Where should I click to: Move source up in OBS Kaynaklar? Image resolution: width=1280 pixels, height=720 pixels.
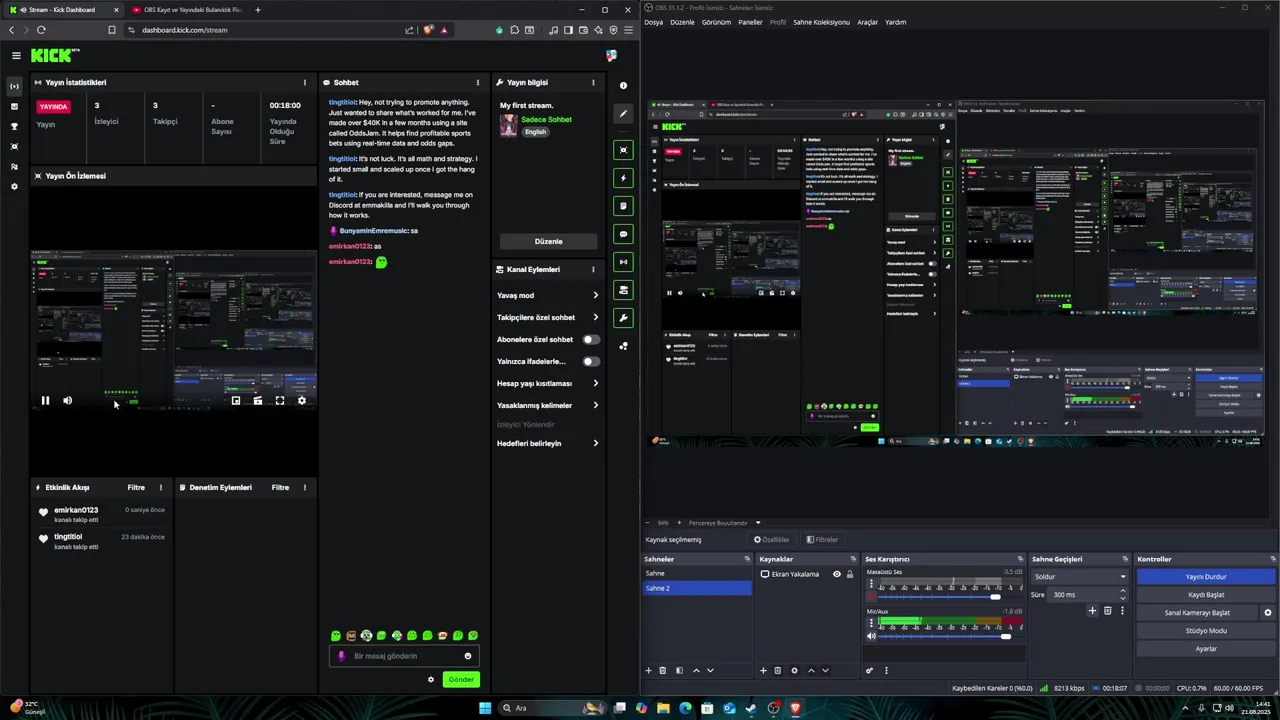[x=811, y=670]
